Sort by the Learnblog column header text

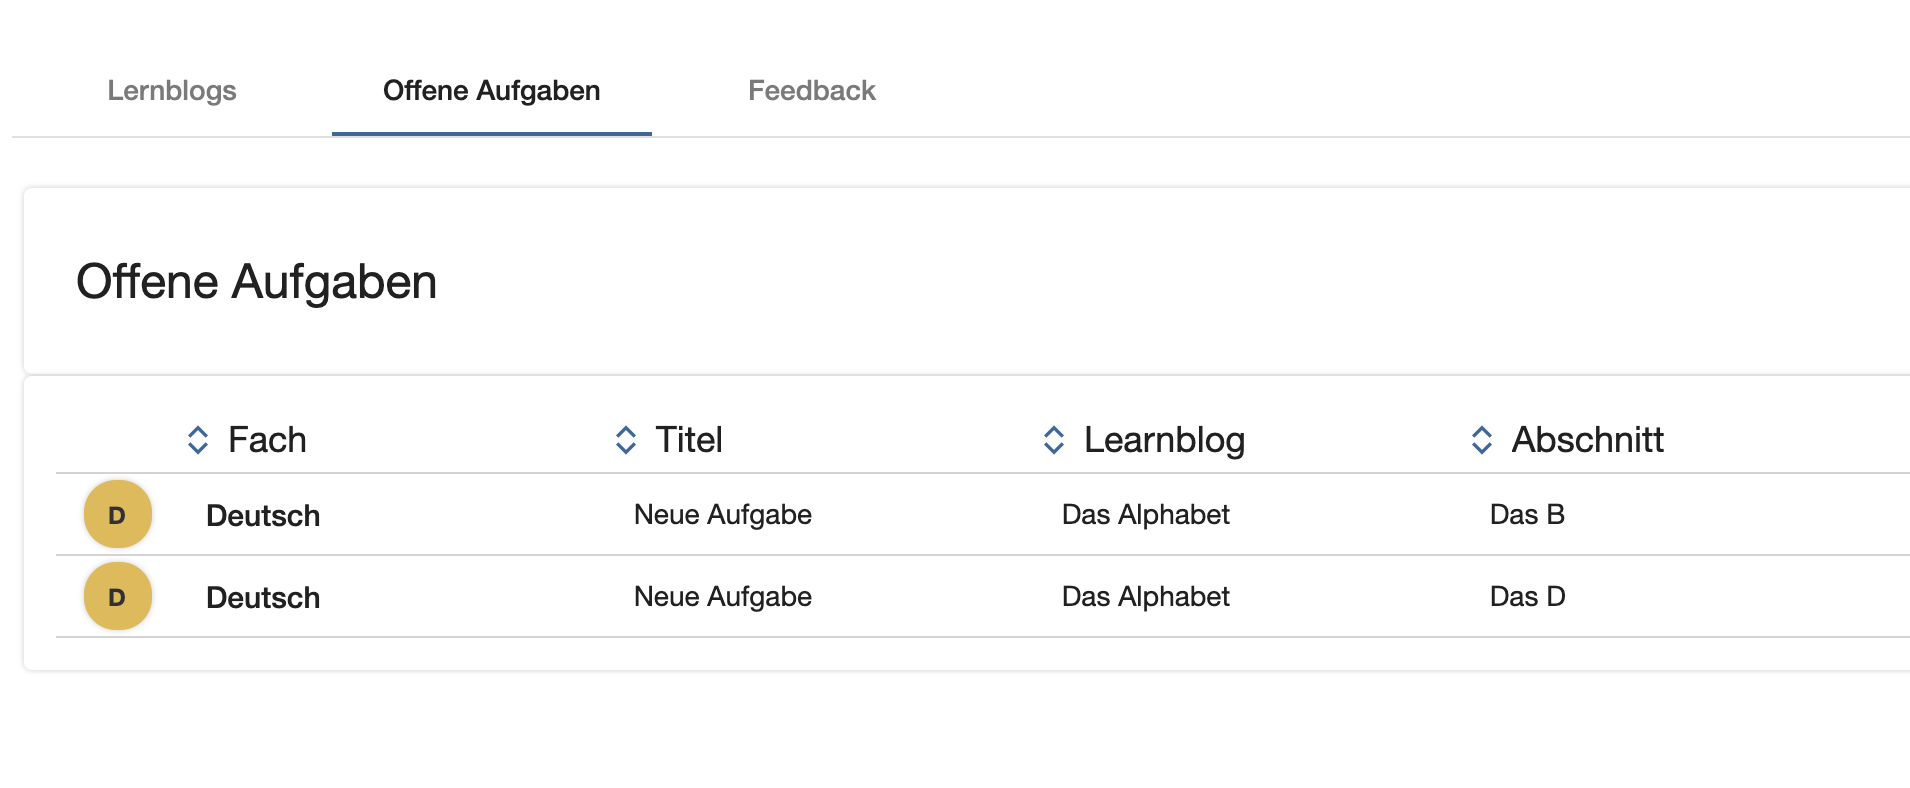coord(1165,440)
